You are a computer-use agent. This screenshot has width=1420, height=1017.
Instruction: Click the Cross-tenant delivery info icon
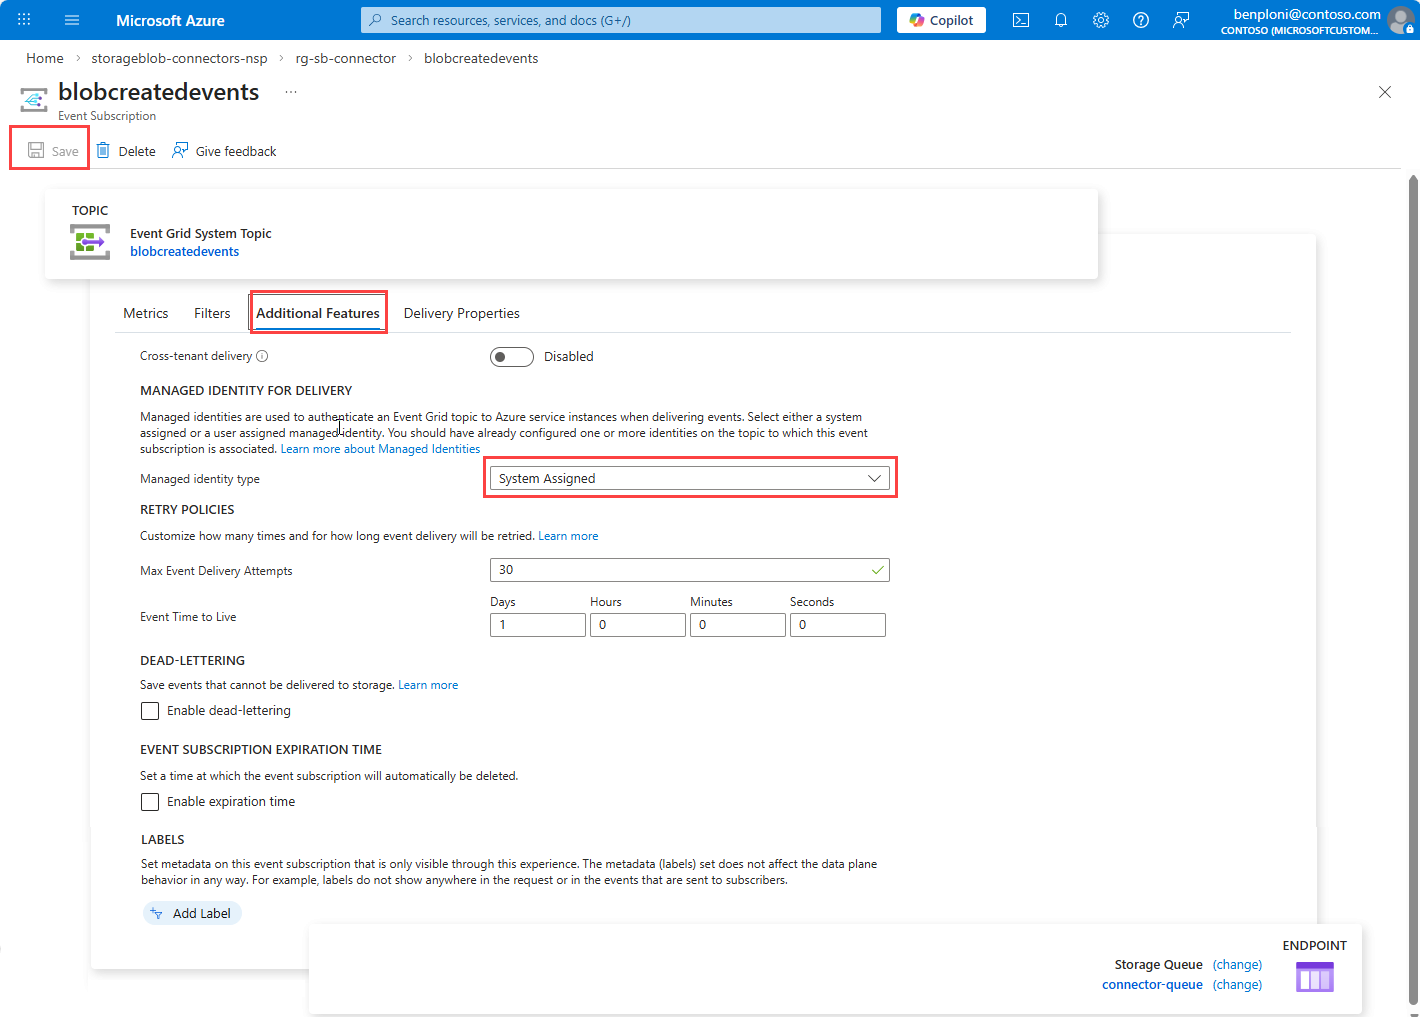point(262,356)
